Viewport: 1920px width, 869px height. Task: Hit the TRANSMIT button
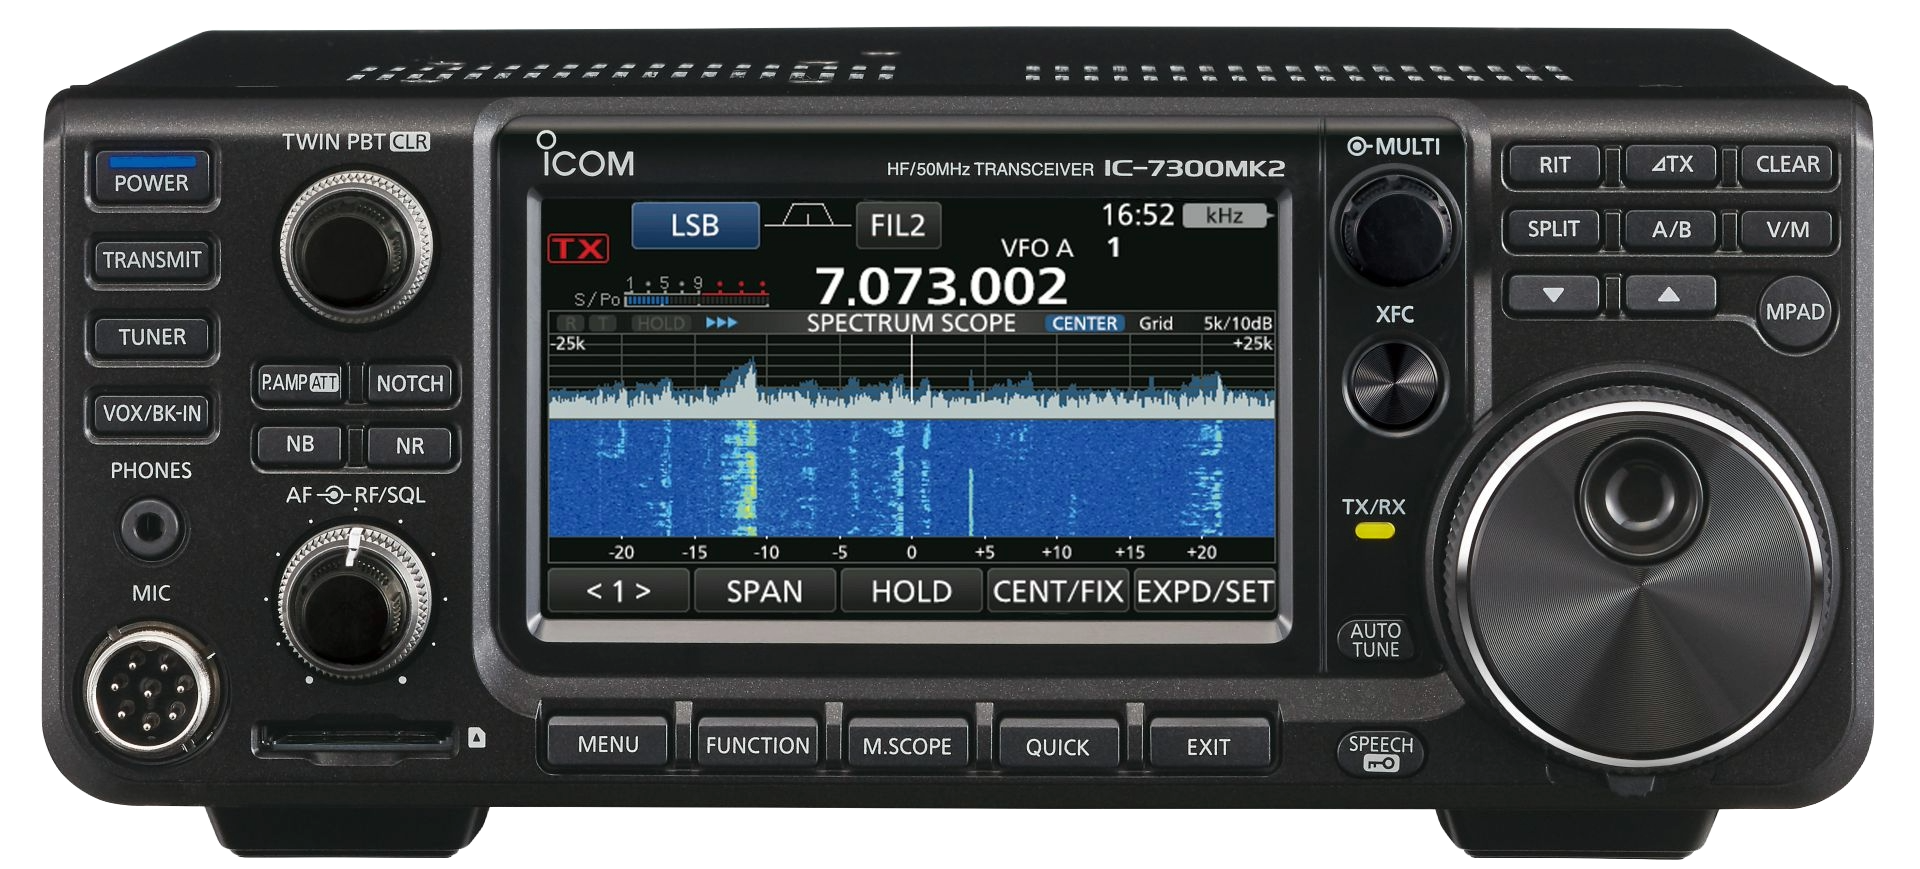pyautogui.click(x=151, y=260)
